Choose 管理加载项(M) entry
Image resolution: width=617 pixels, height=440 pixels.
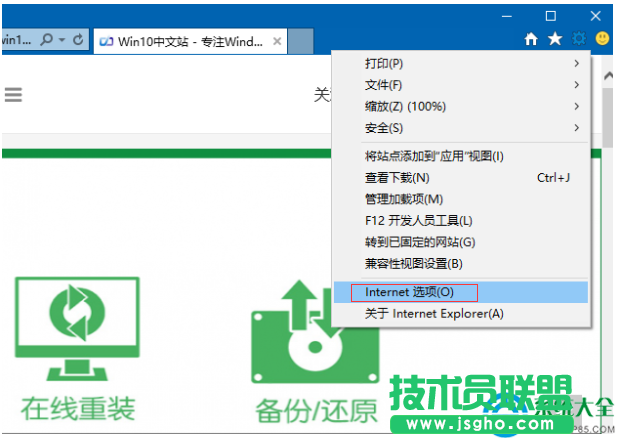(x=461, y=199)
